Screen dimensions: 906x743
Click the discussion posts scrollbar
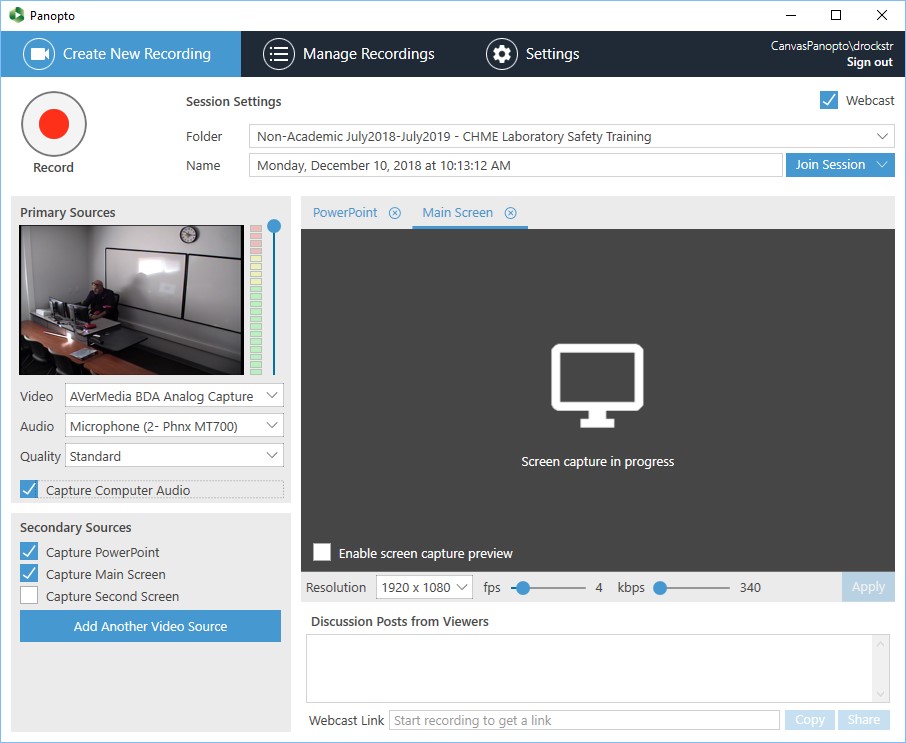[x=880, y=668]
